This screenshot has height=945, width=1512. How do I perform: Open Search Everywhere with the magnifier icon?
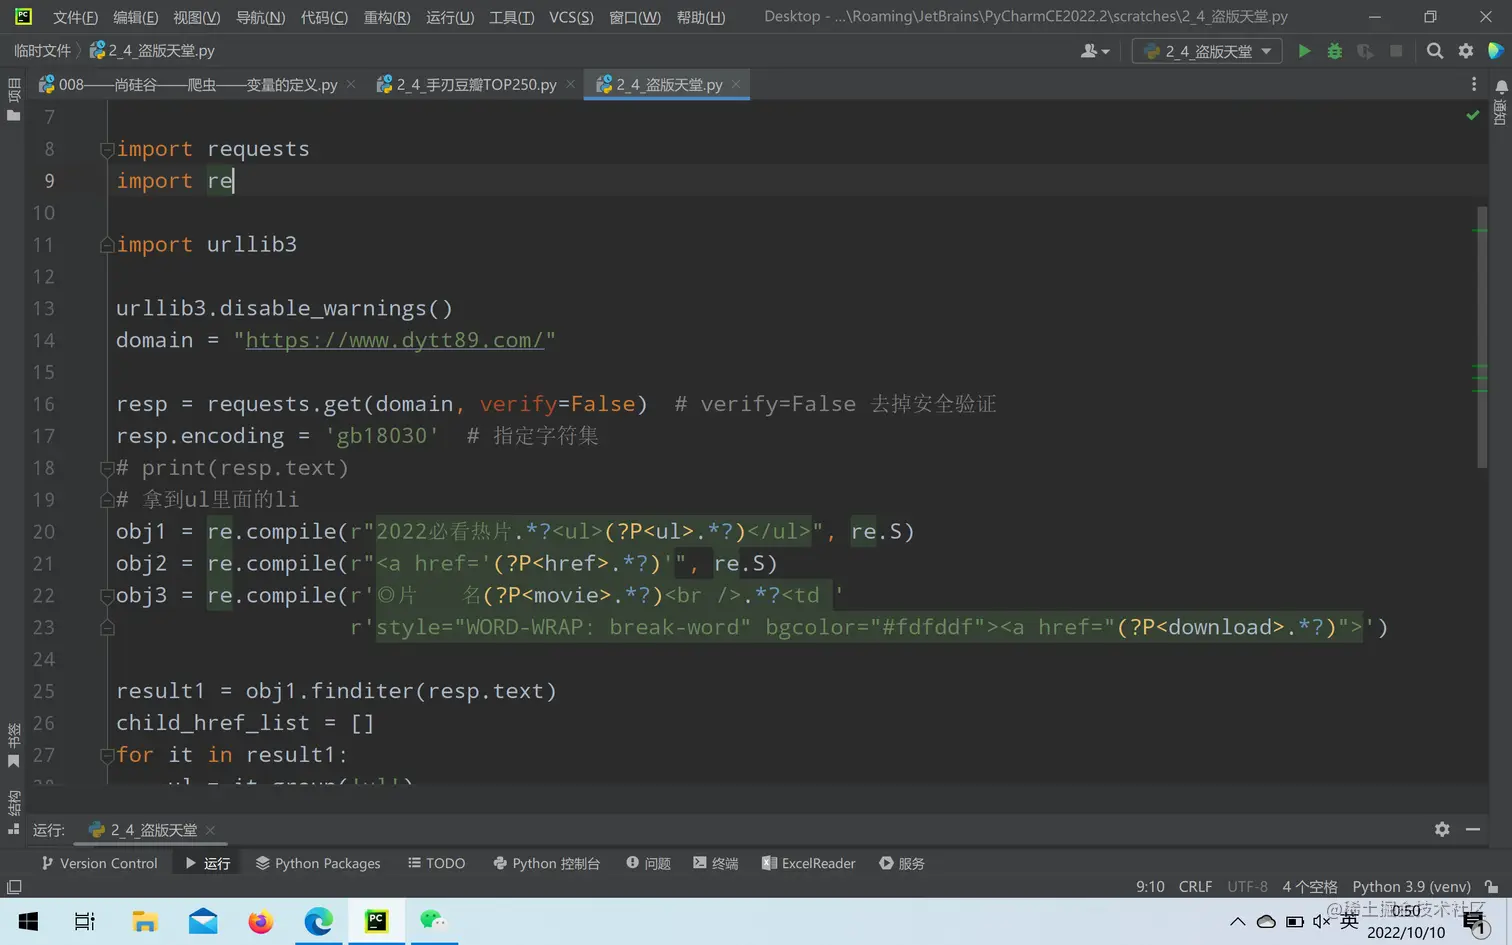click(x=1435, y=51)
